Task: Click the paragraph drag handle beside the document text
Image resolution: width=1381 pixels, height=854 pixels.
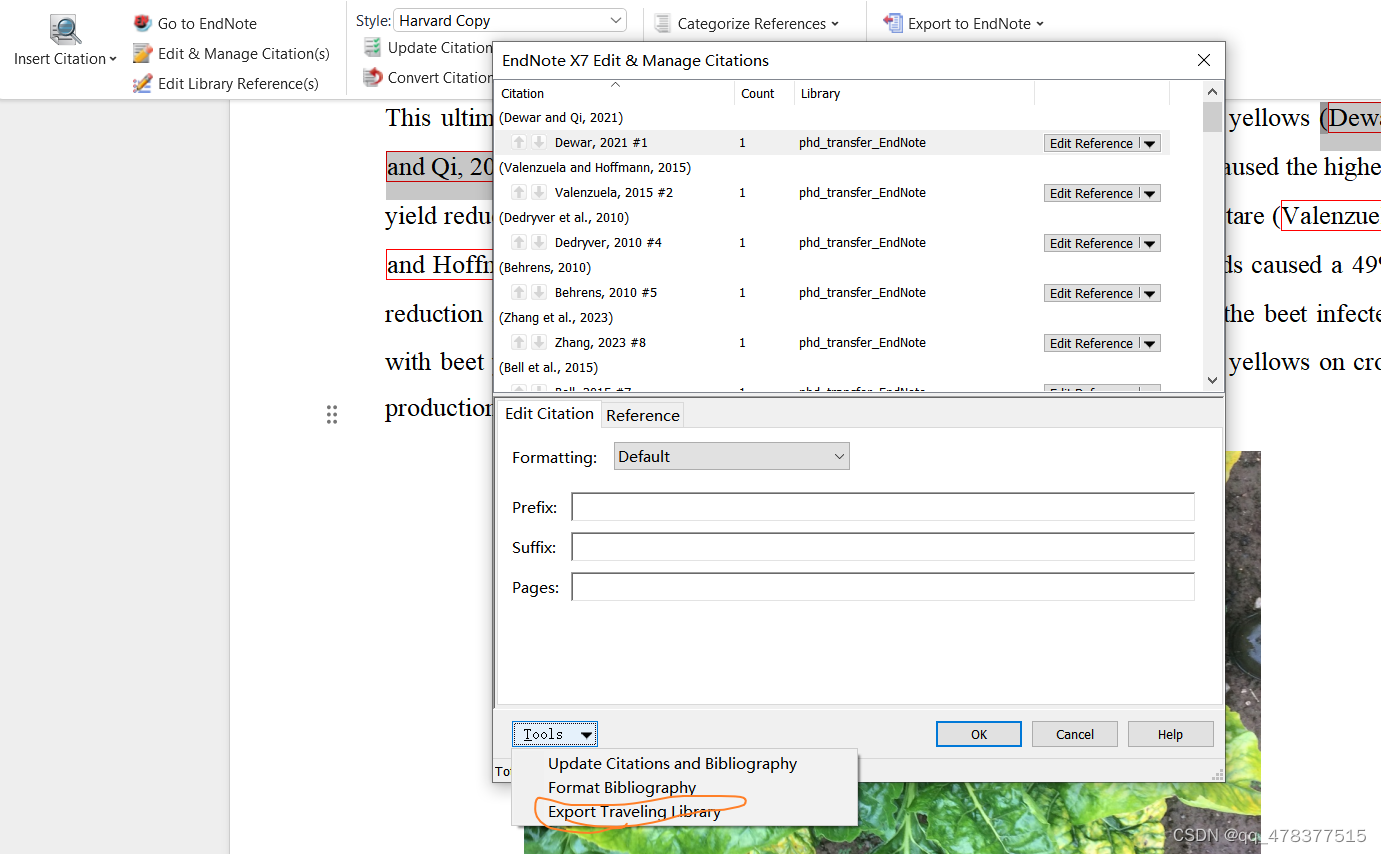Action: [x=332, y=414]
